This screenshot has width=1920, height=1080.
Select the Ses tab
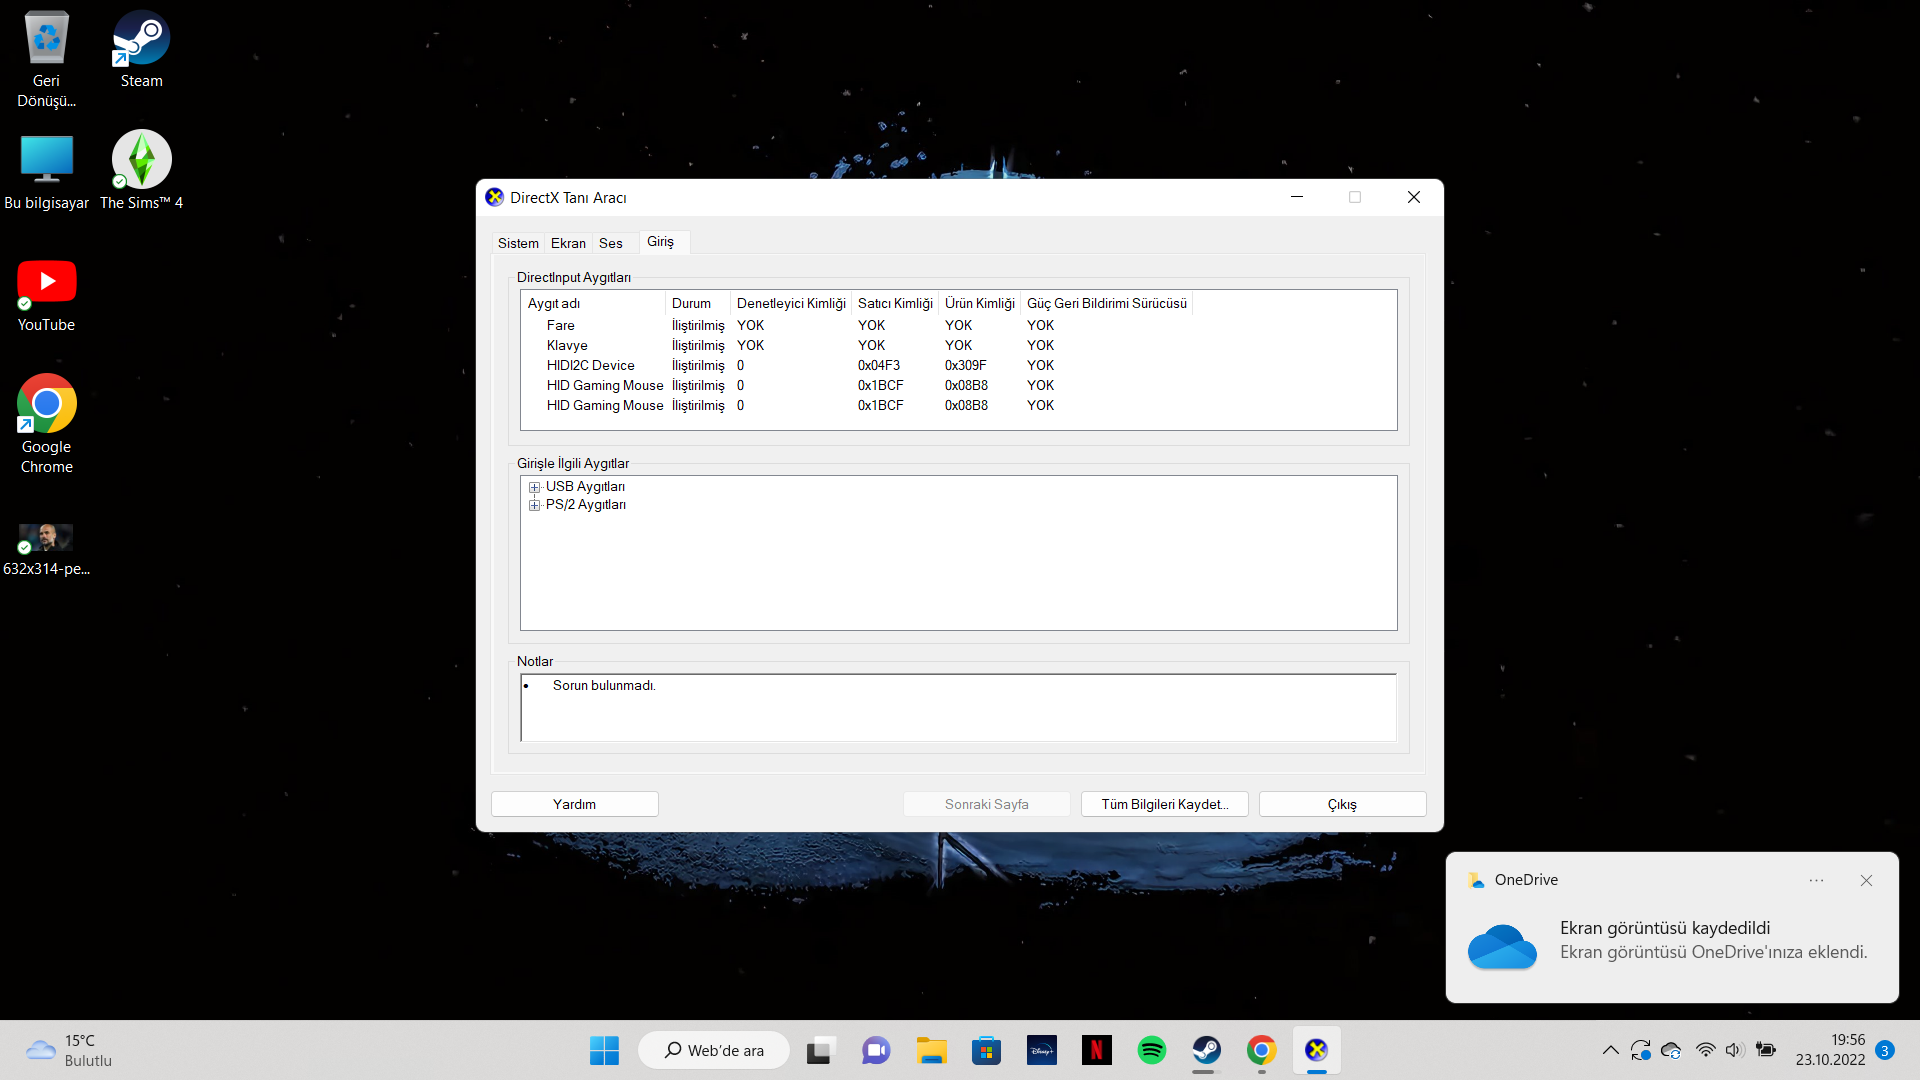610,243
